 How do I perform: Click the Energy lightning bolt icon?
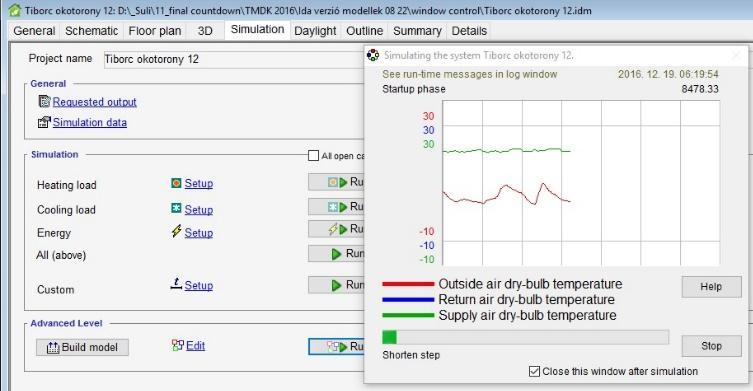[x=176, y=231]
